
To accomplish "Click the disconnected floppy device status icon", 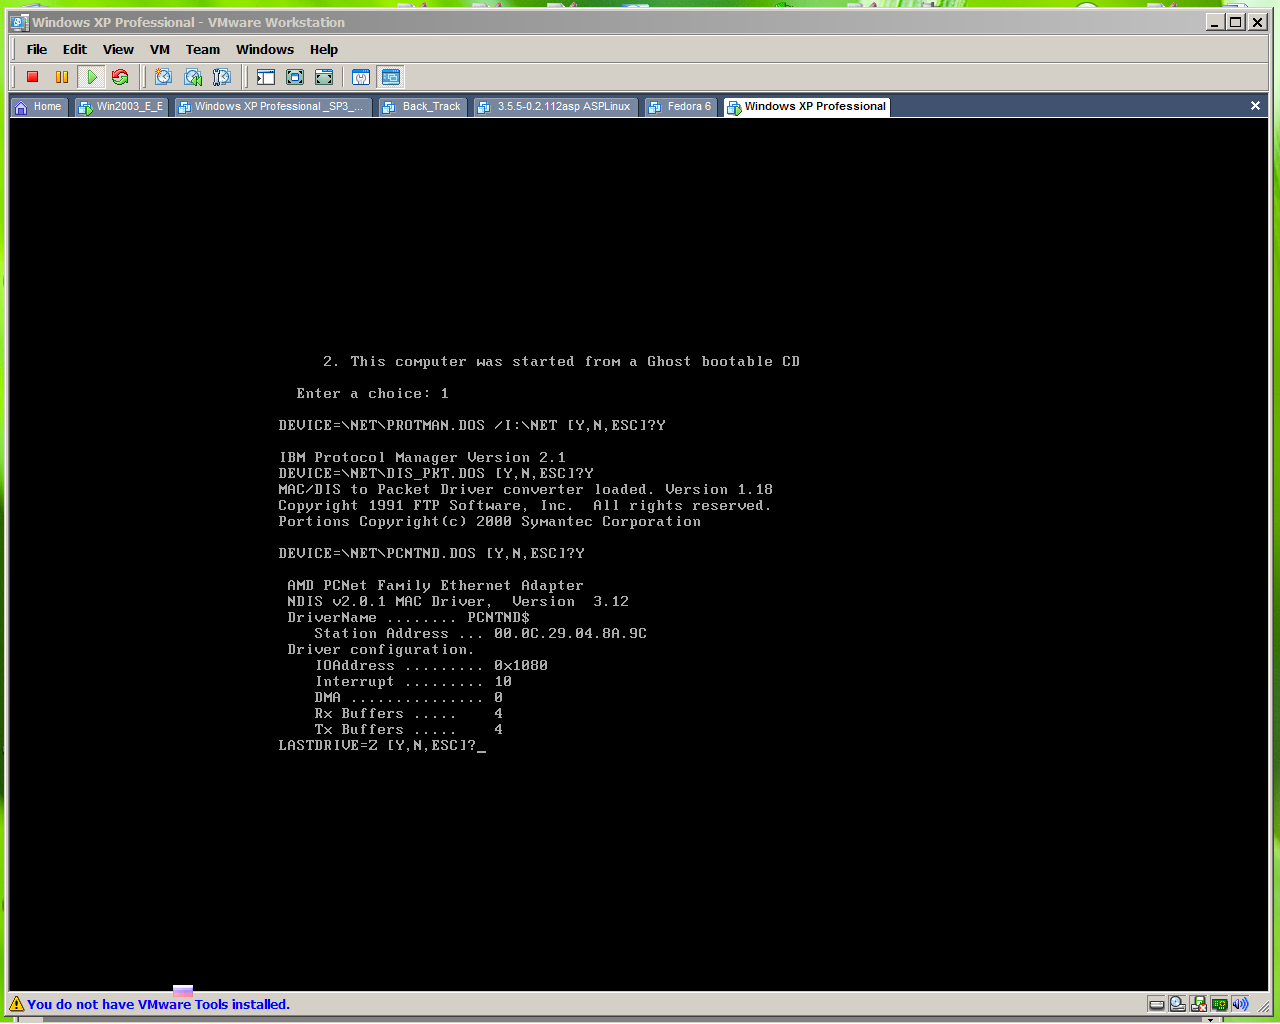I will 1198,1004.
